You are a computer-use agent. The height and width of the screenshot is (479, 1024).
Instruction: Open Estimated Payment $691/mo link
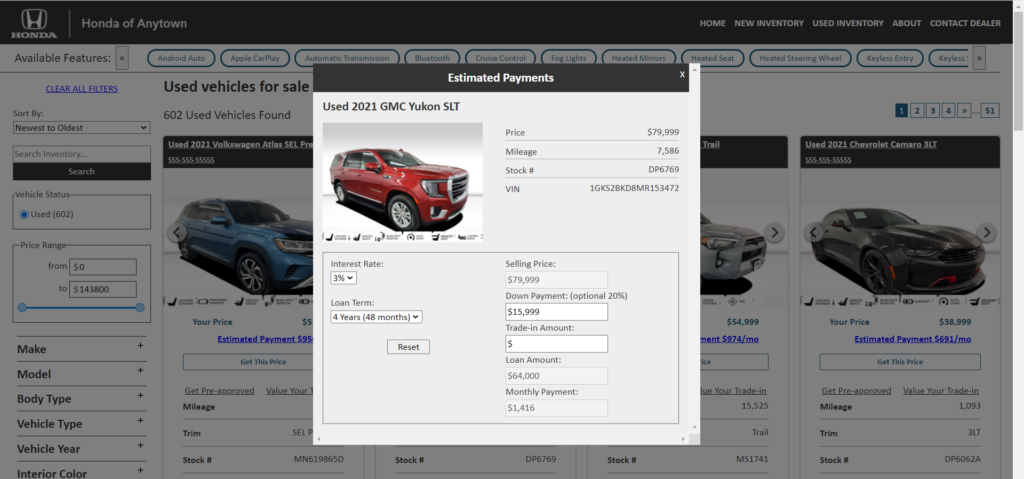coord(912,339)
